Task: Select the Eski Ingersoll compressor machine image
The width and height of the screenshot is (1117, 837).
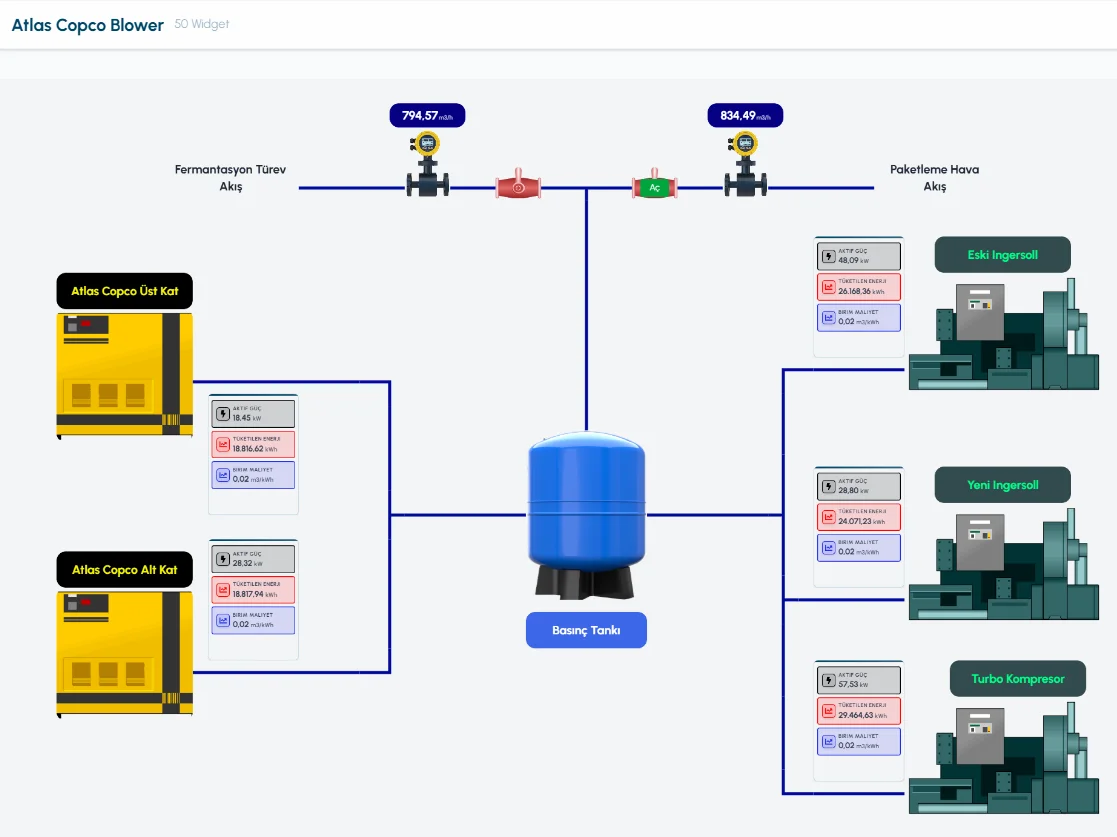Action: tap(1004, 333)
